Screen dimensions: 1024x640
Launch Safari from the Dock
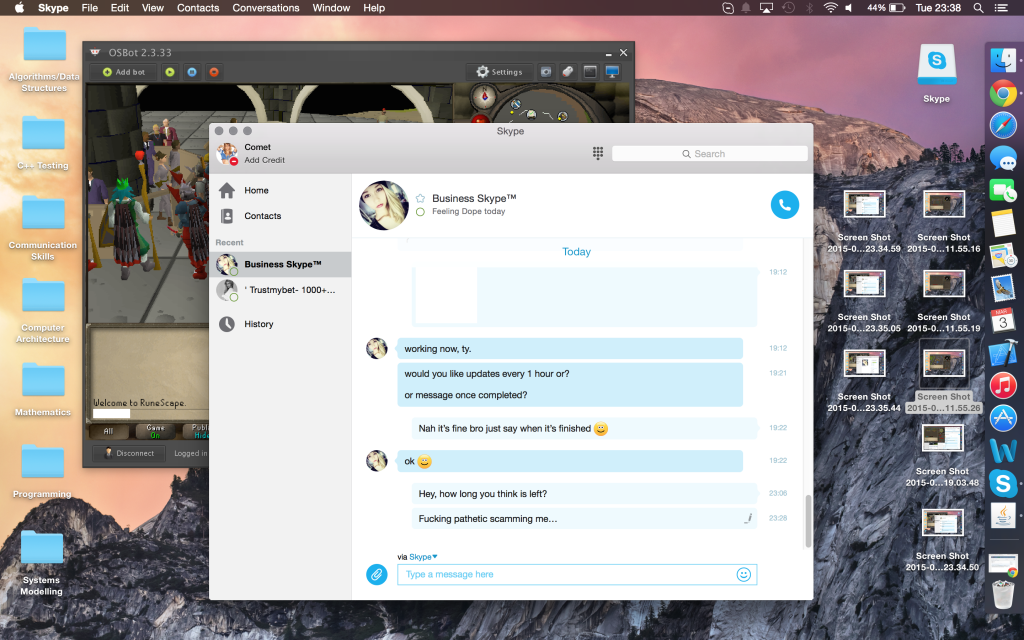click(1003, 125)
